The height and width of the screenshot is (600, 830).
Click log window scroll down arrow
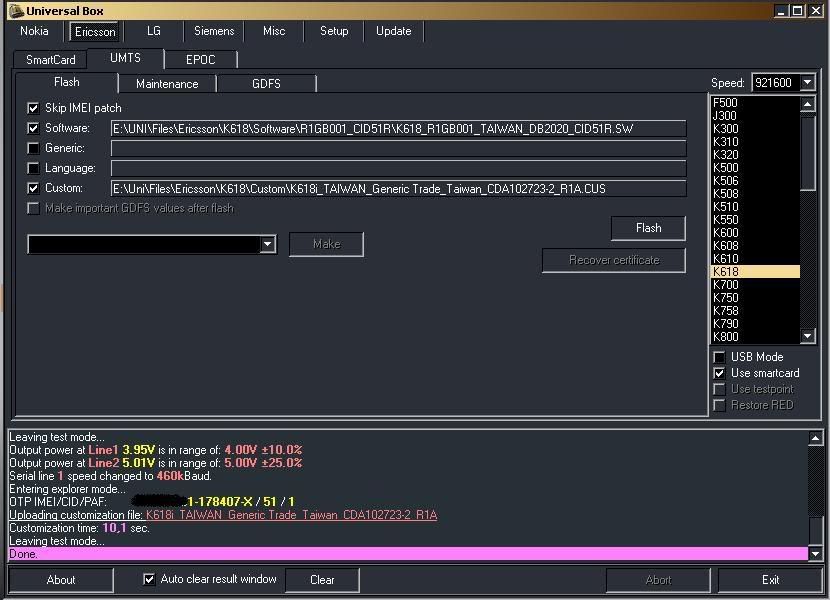(815, 554)
